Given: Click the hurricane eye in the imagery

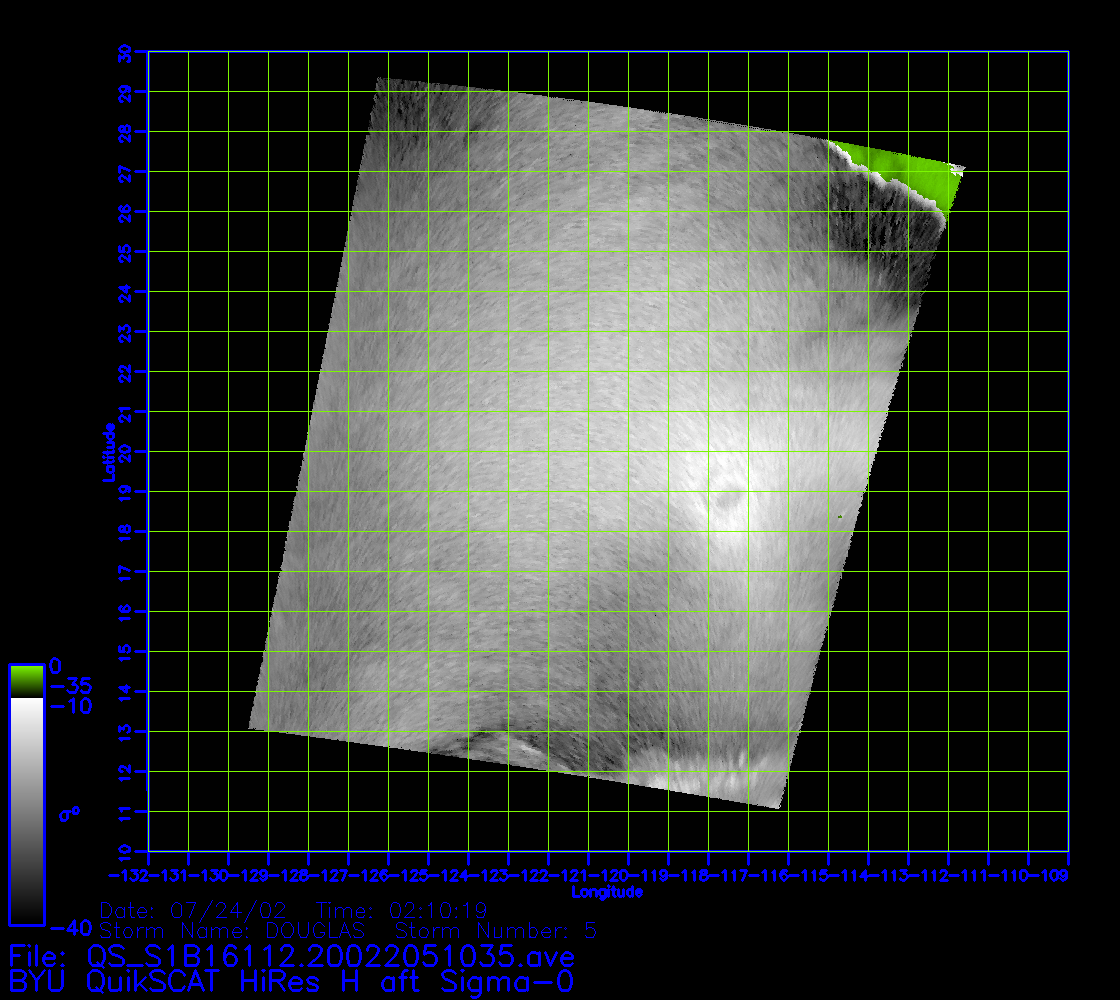Looking at the screenshot, I should pos(727,496).
